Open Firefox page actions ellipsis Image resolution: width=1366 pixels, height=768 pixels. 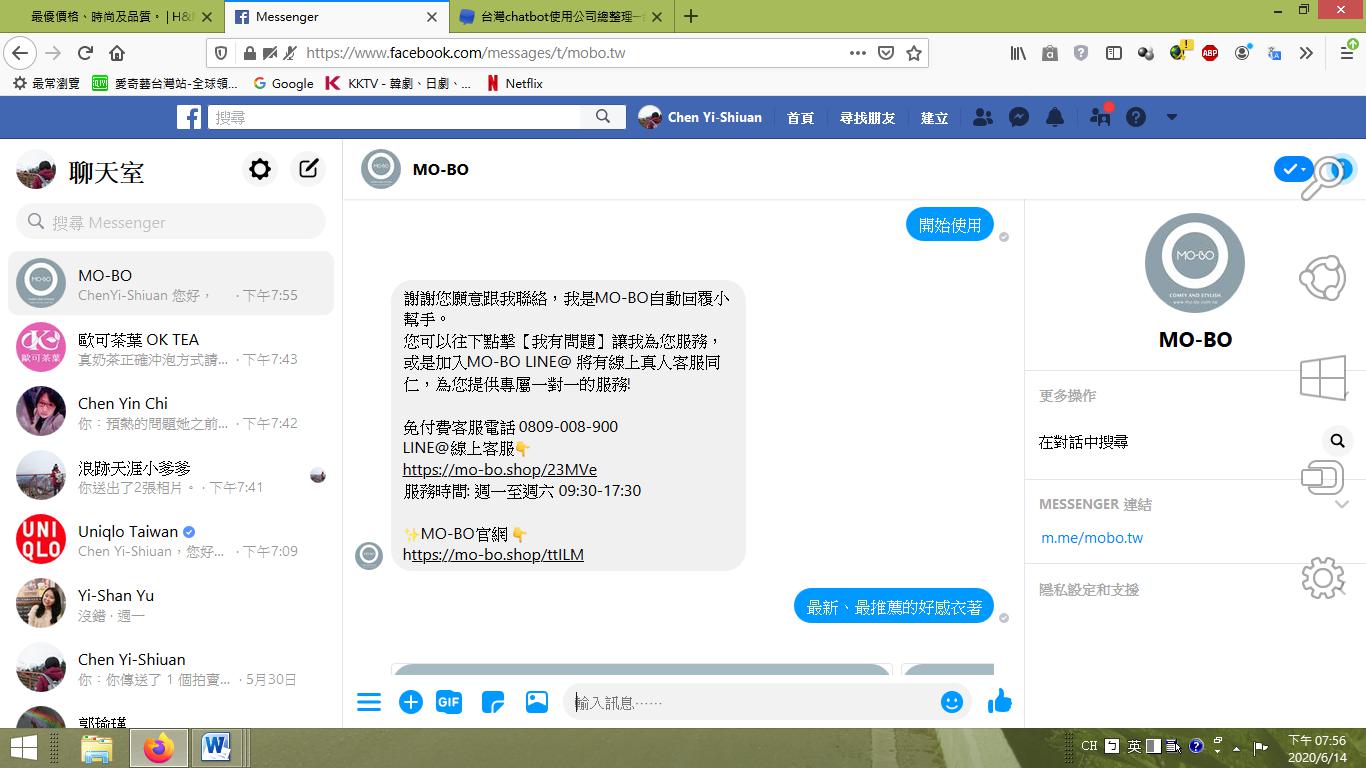click(x=857, y=53)
